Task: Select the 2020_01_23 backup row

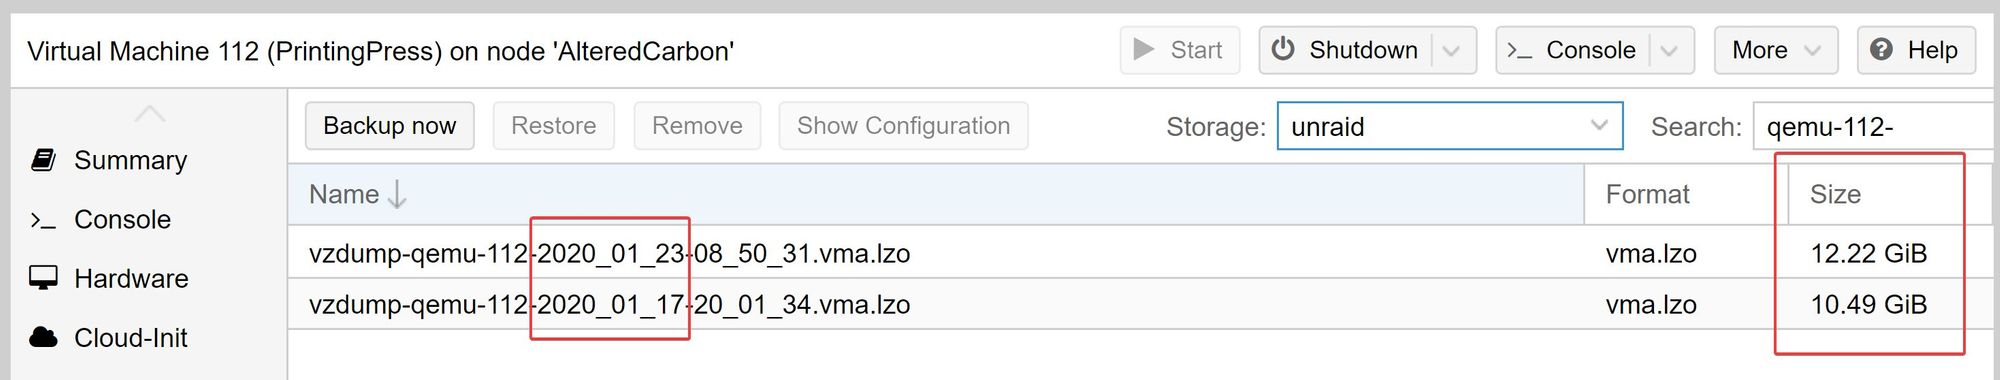Action: pos(1140,253)
